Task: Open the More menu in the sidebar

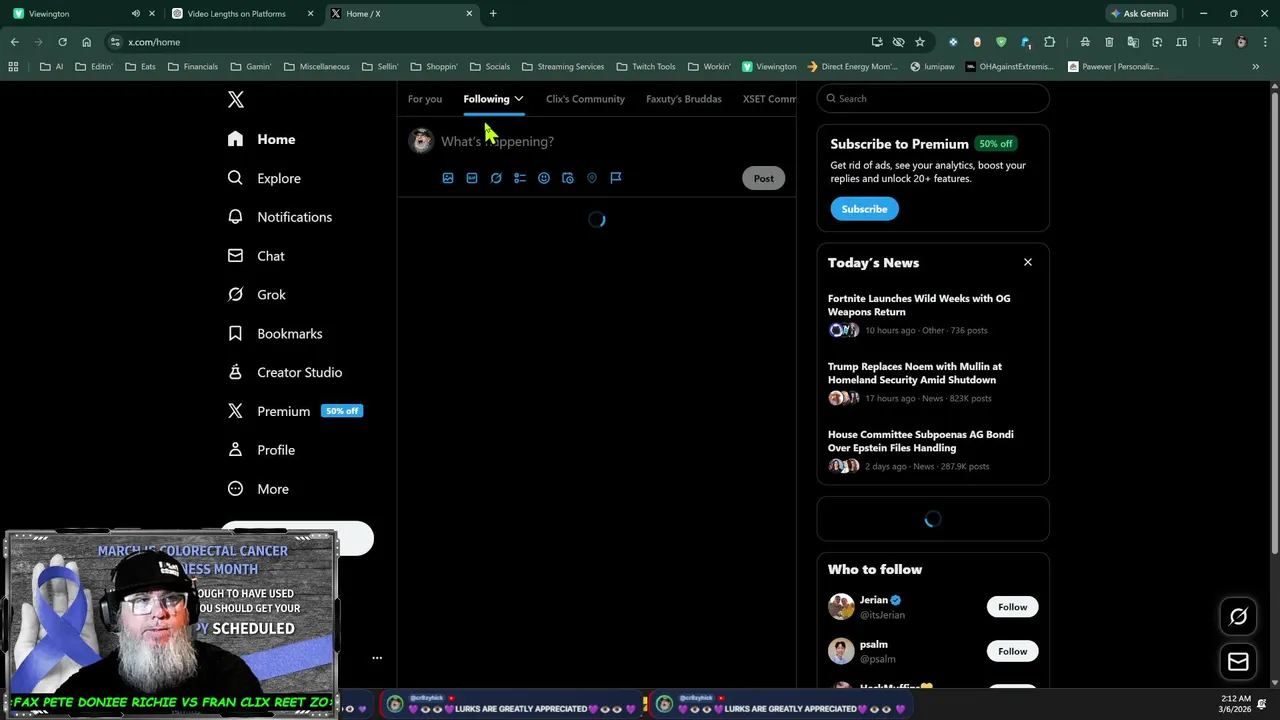Action: [x=258, y=489]
